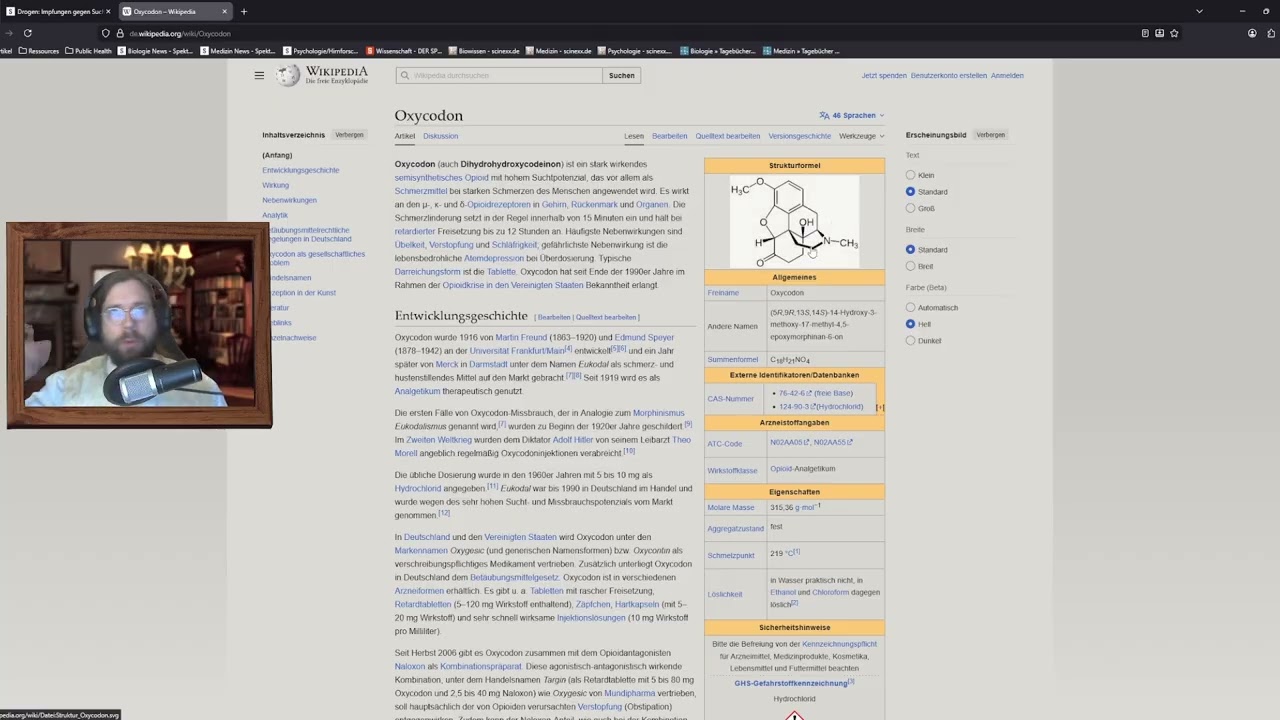Select Standard under Text size

(910, 191)
